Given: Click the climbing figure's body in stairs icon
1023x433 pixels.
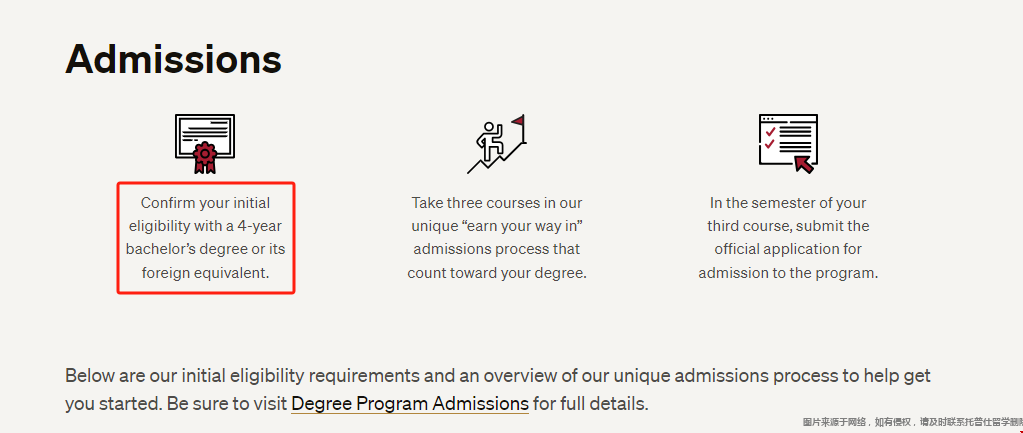Looking at the screenshot, I should pyautogui.click(x=487, y=137).
